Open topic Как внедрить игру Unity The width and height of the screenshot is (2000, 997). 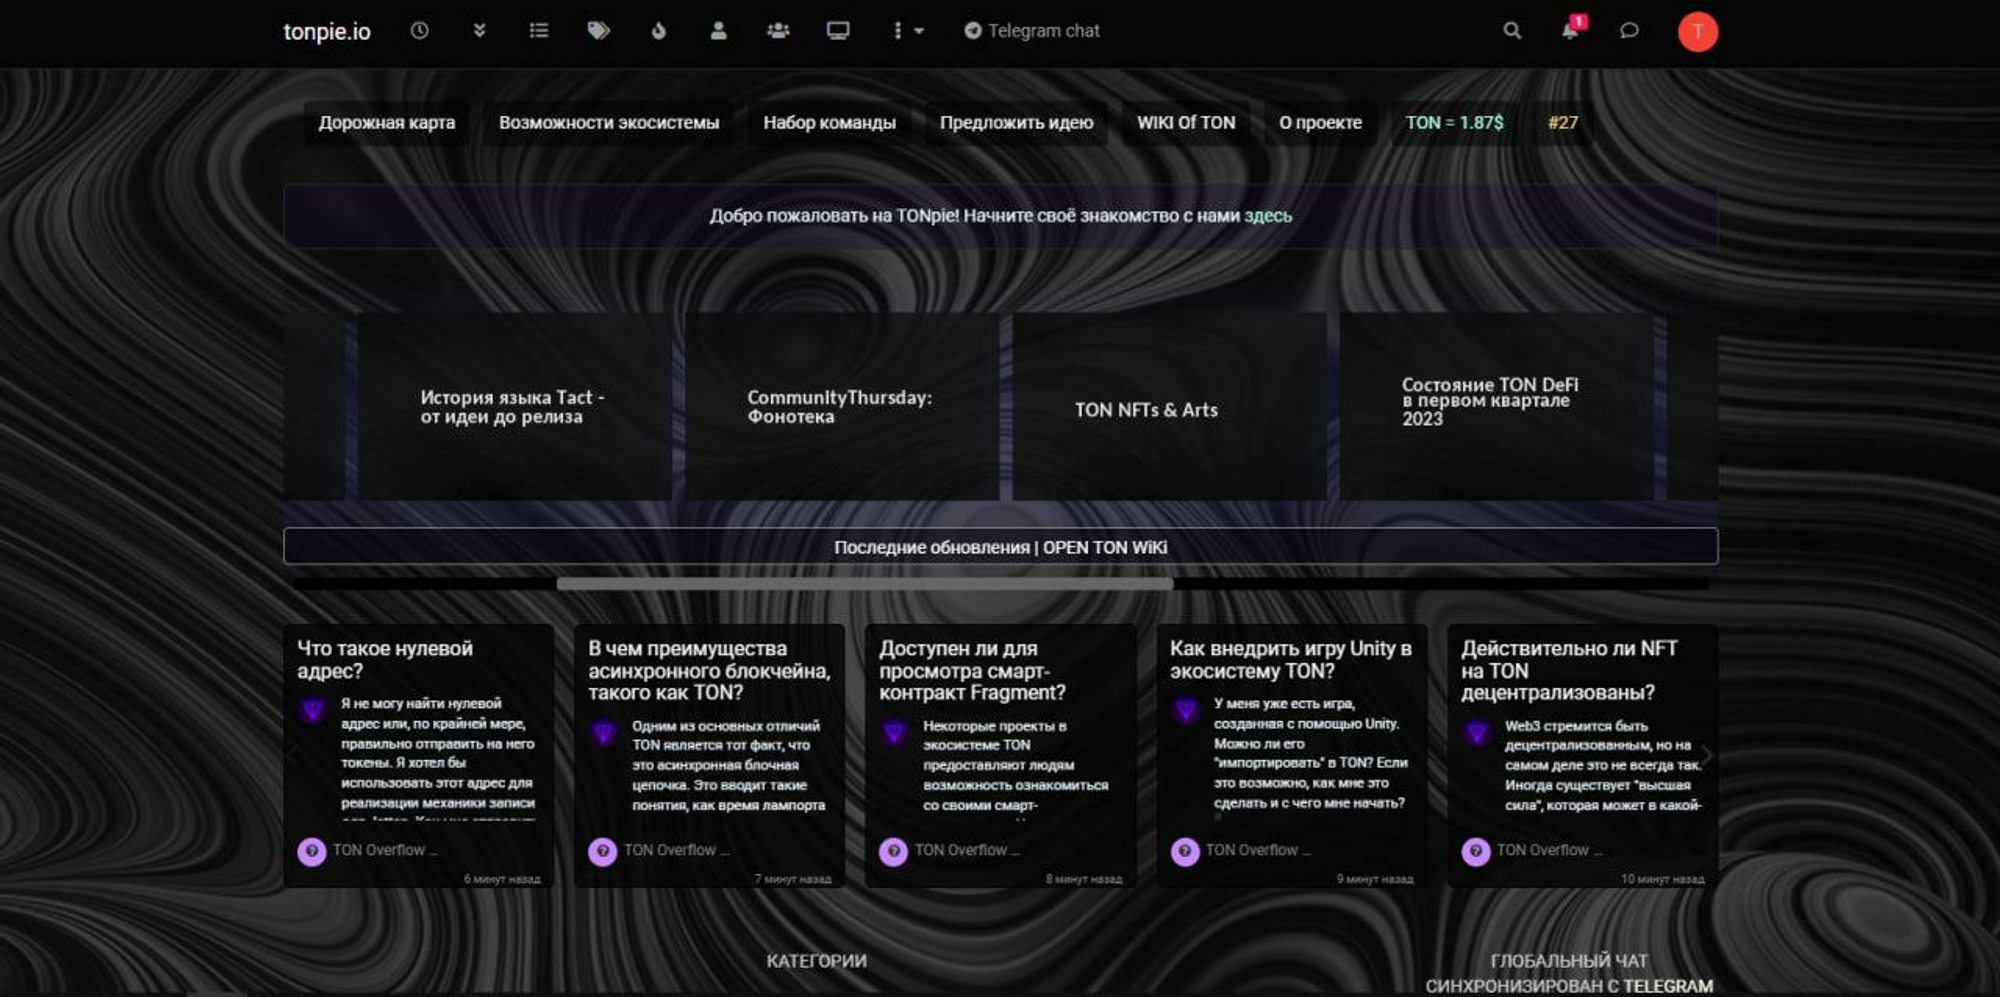pos(1291,660)
